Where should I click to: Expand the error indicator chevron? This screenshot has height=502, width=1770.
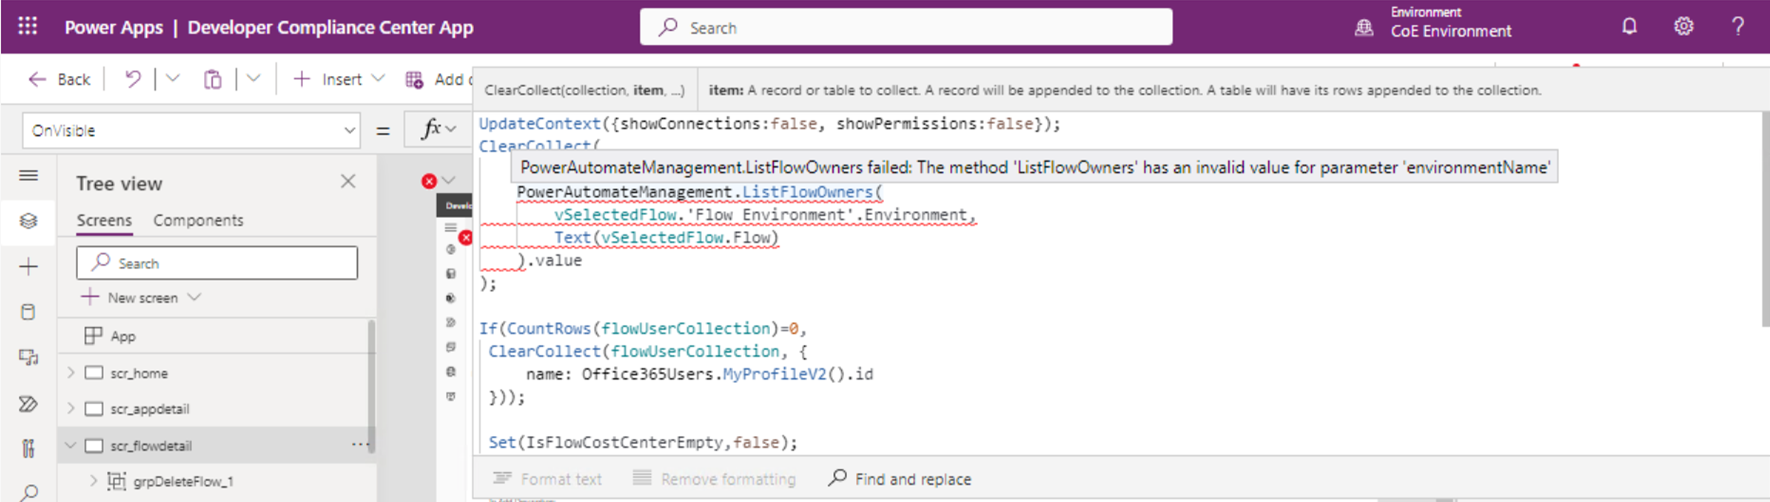pos(448,181)
